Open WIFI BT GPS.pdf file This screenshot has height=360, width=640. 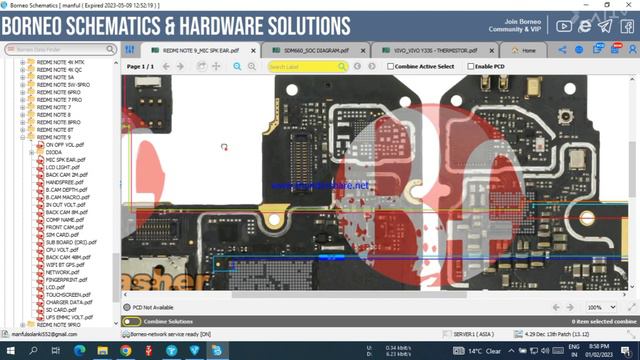pos(65,265)
